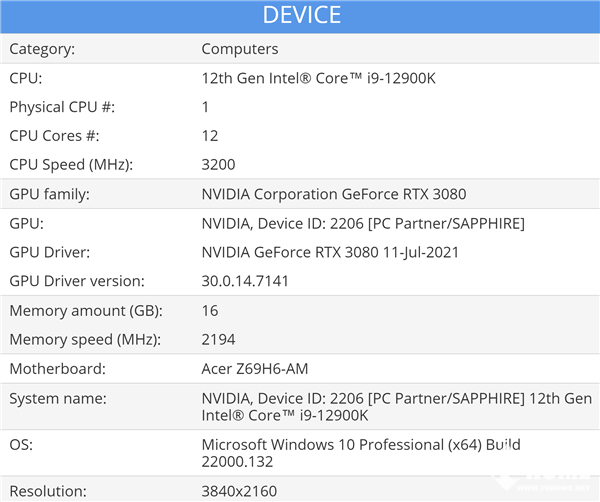
Task: Select the Acer Z69H6-AM motherboard text
Action: coord(255,369)
